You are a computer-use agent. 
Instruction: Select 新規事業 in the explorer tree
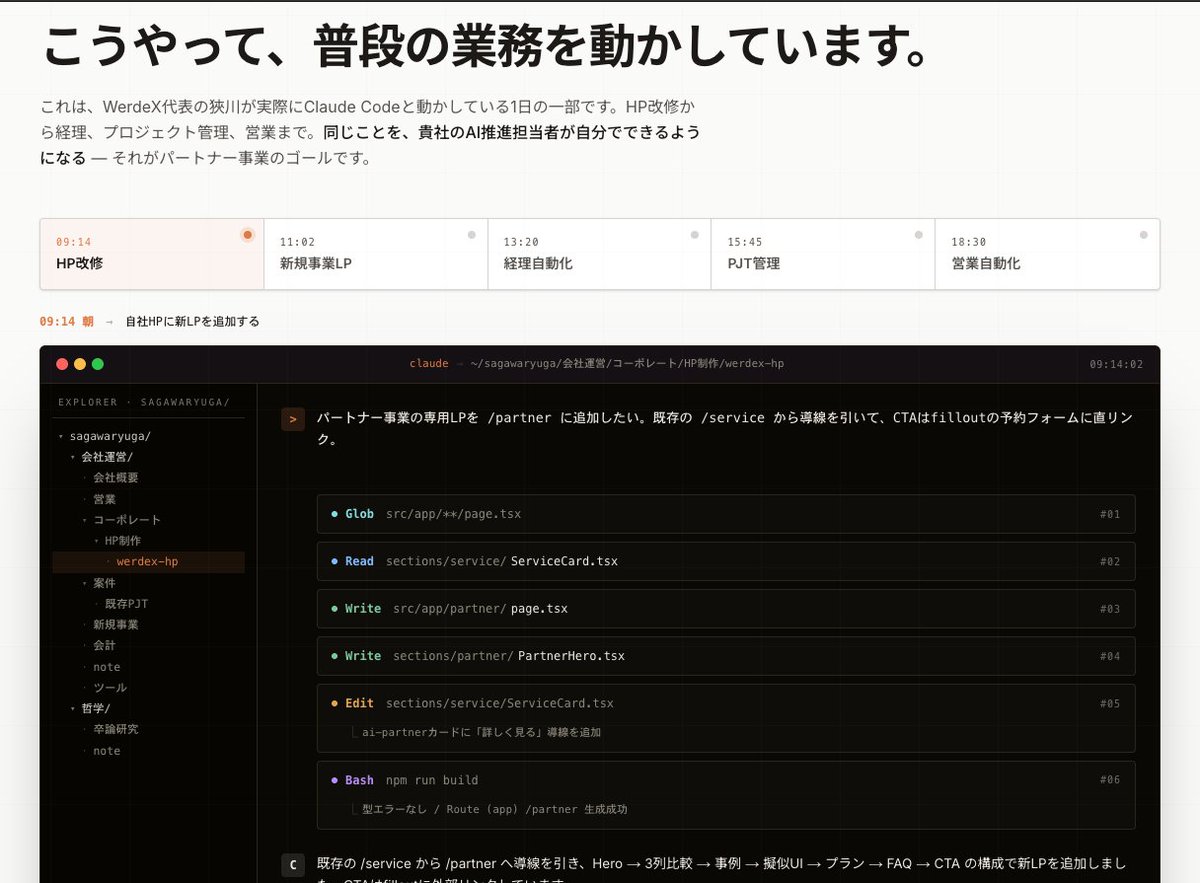(116, 624)
